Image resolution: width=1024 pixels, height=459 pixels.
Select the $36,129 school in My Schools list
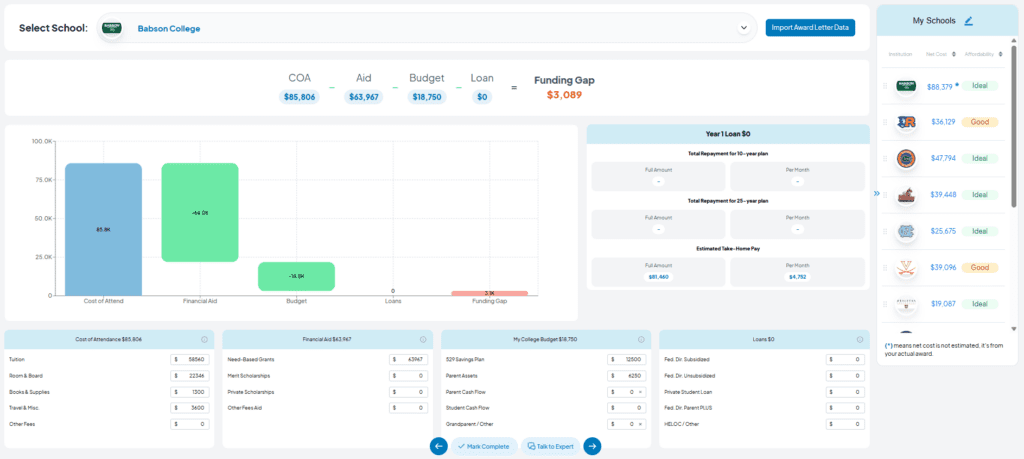(944, 122)
